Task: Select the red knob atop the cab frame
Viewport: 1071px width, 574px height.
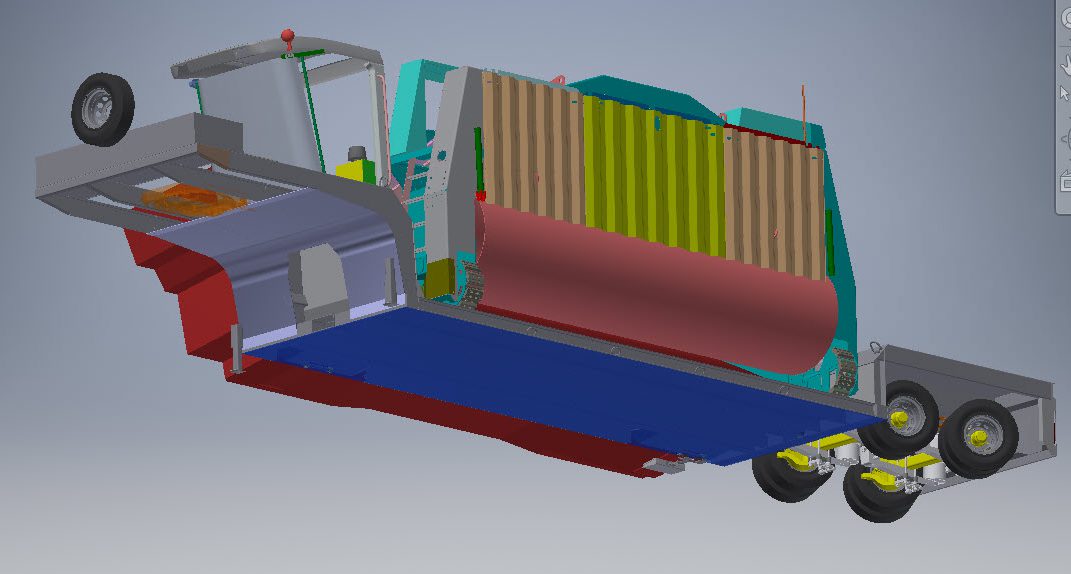Action: coord(288,36)
